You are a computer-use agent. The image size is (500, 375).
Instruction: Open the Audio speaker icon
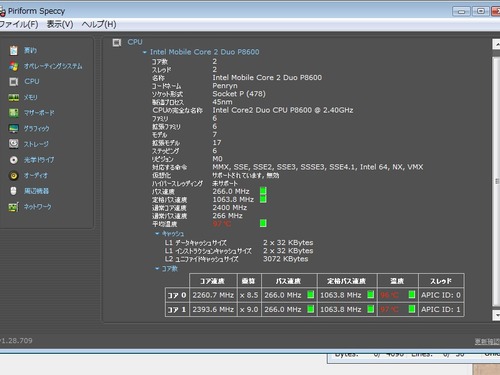(x=14, y=175)
